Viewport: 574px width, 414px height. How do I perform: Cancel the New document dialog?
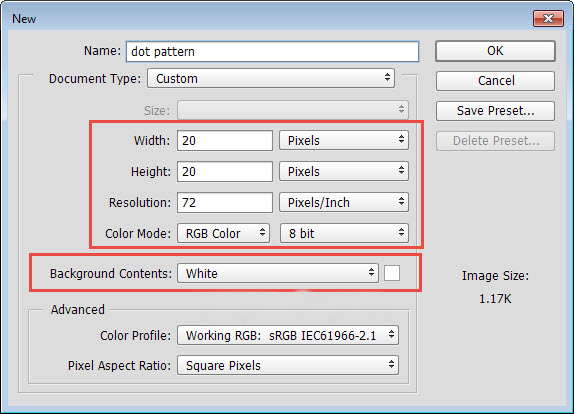pos(495,81)
